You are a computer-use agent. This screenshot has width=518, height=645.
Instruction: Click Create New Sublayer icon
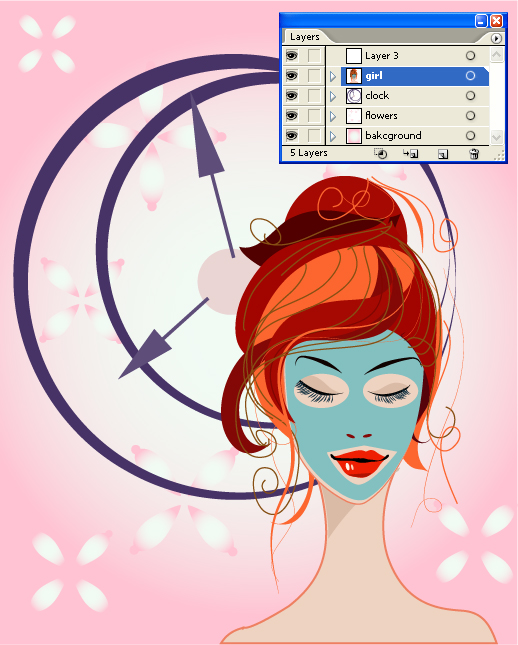[411, 153]
